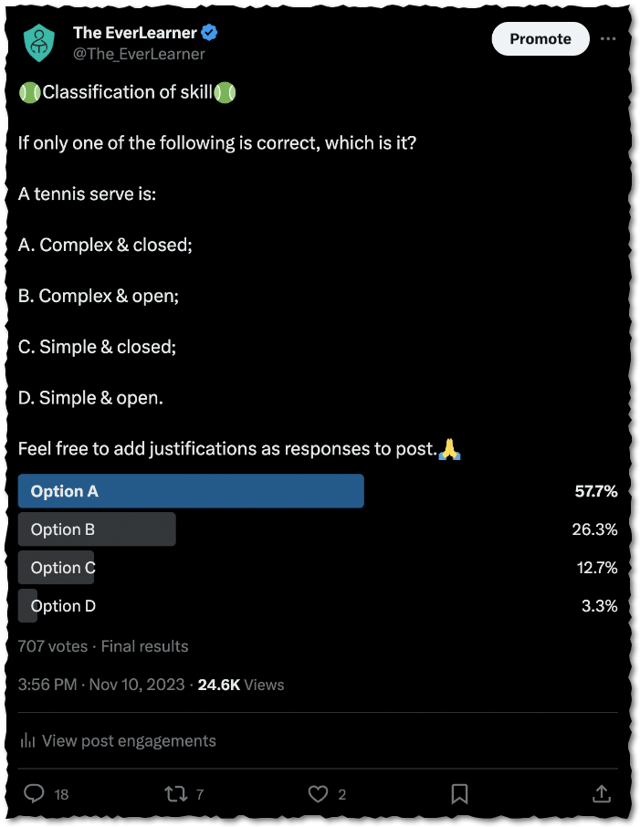640x827 pixels.
Task: Open the reply icon to comment
Action: coord(34,793)
